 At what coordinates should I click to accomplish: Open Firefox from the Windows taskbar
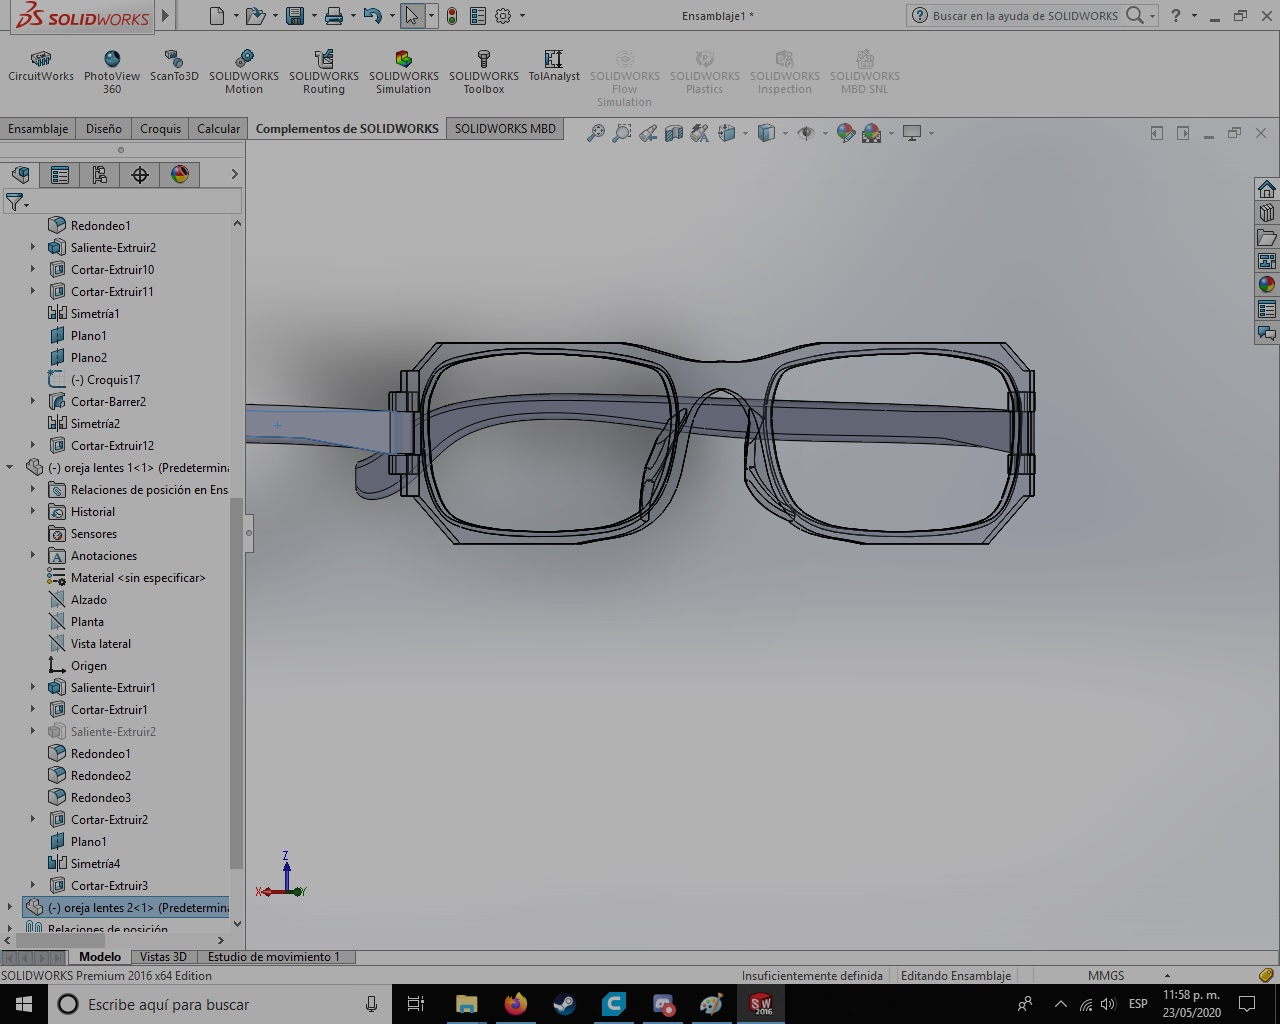(x=516, y=1004)
